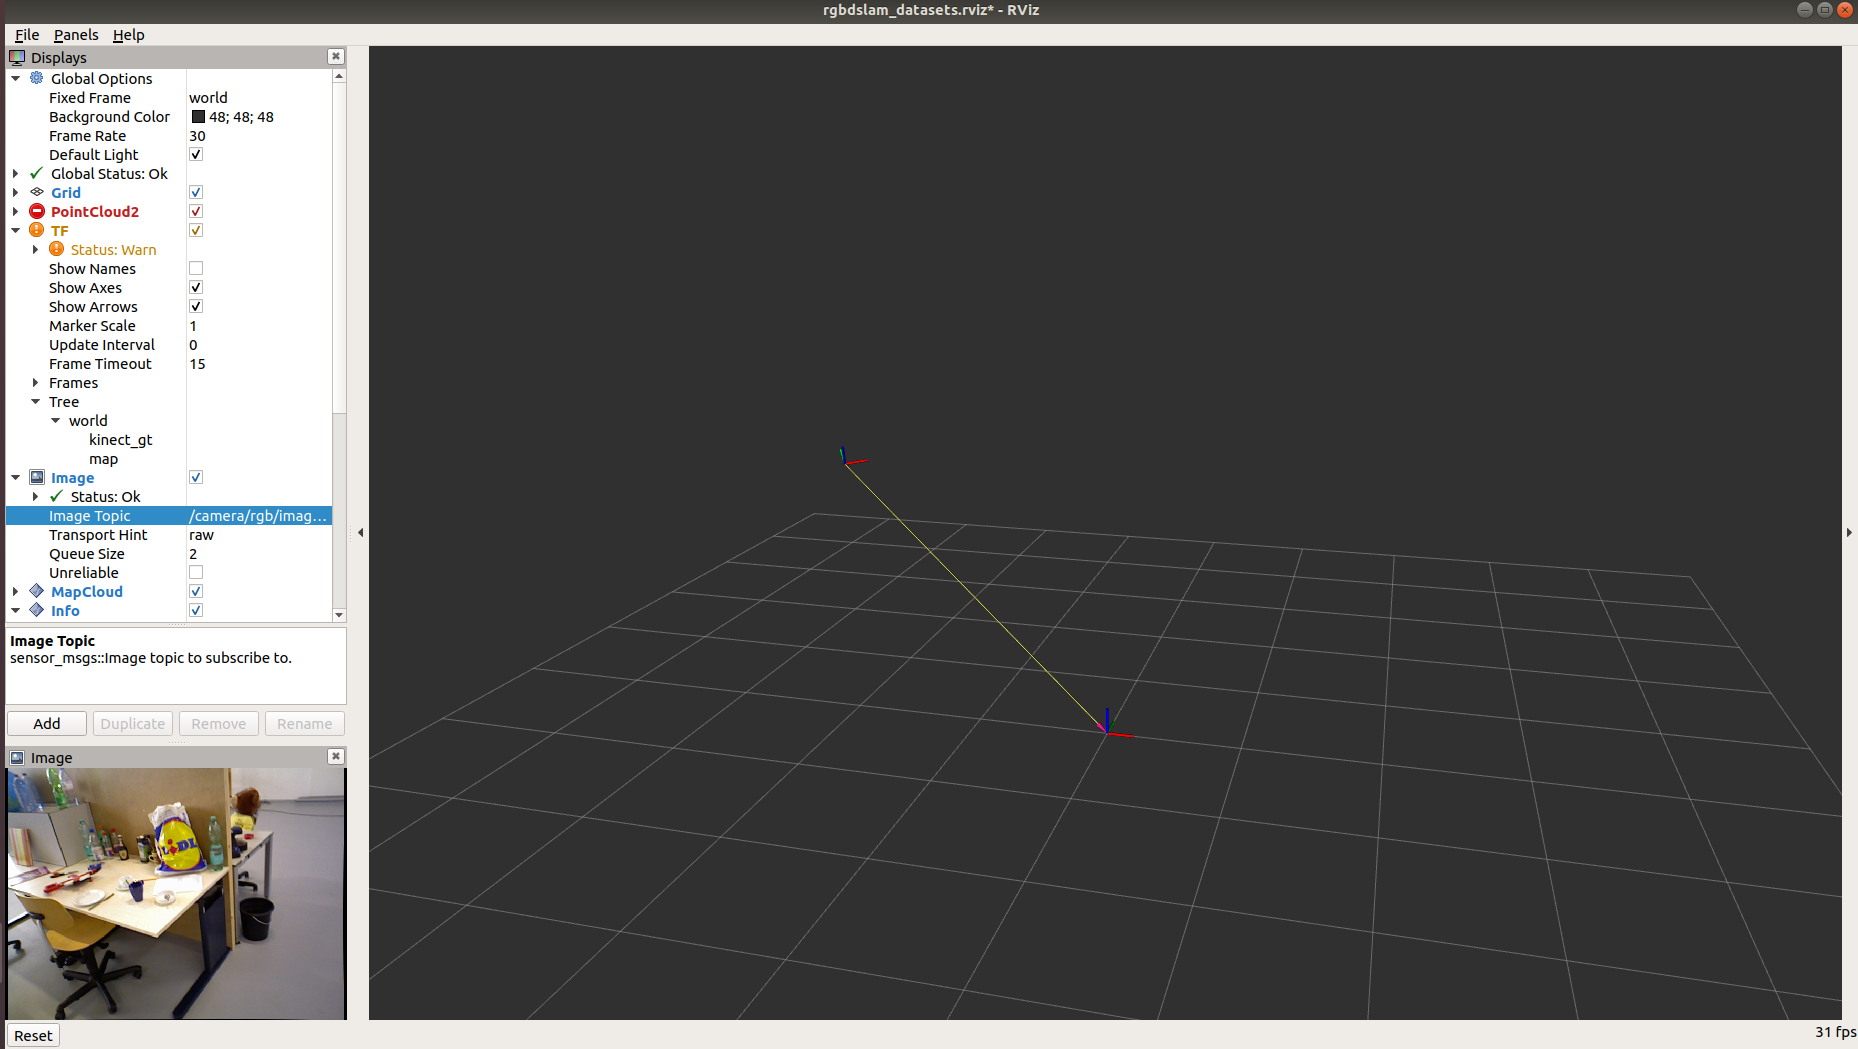1858x1049 pixels.
Task: Expand the Frames list under TF
Action: coord(36,382)
